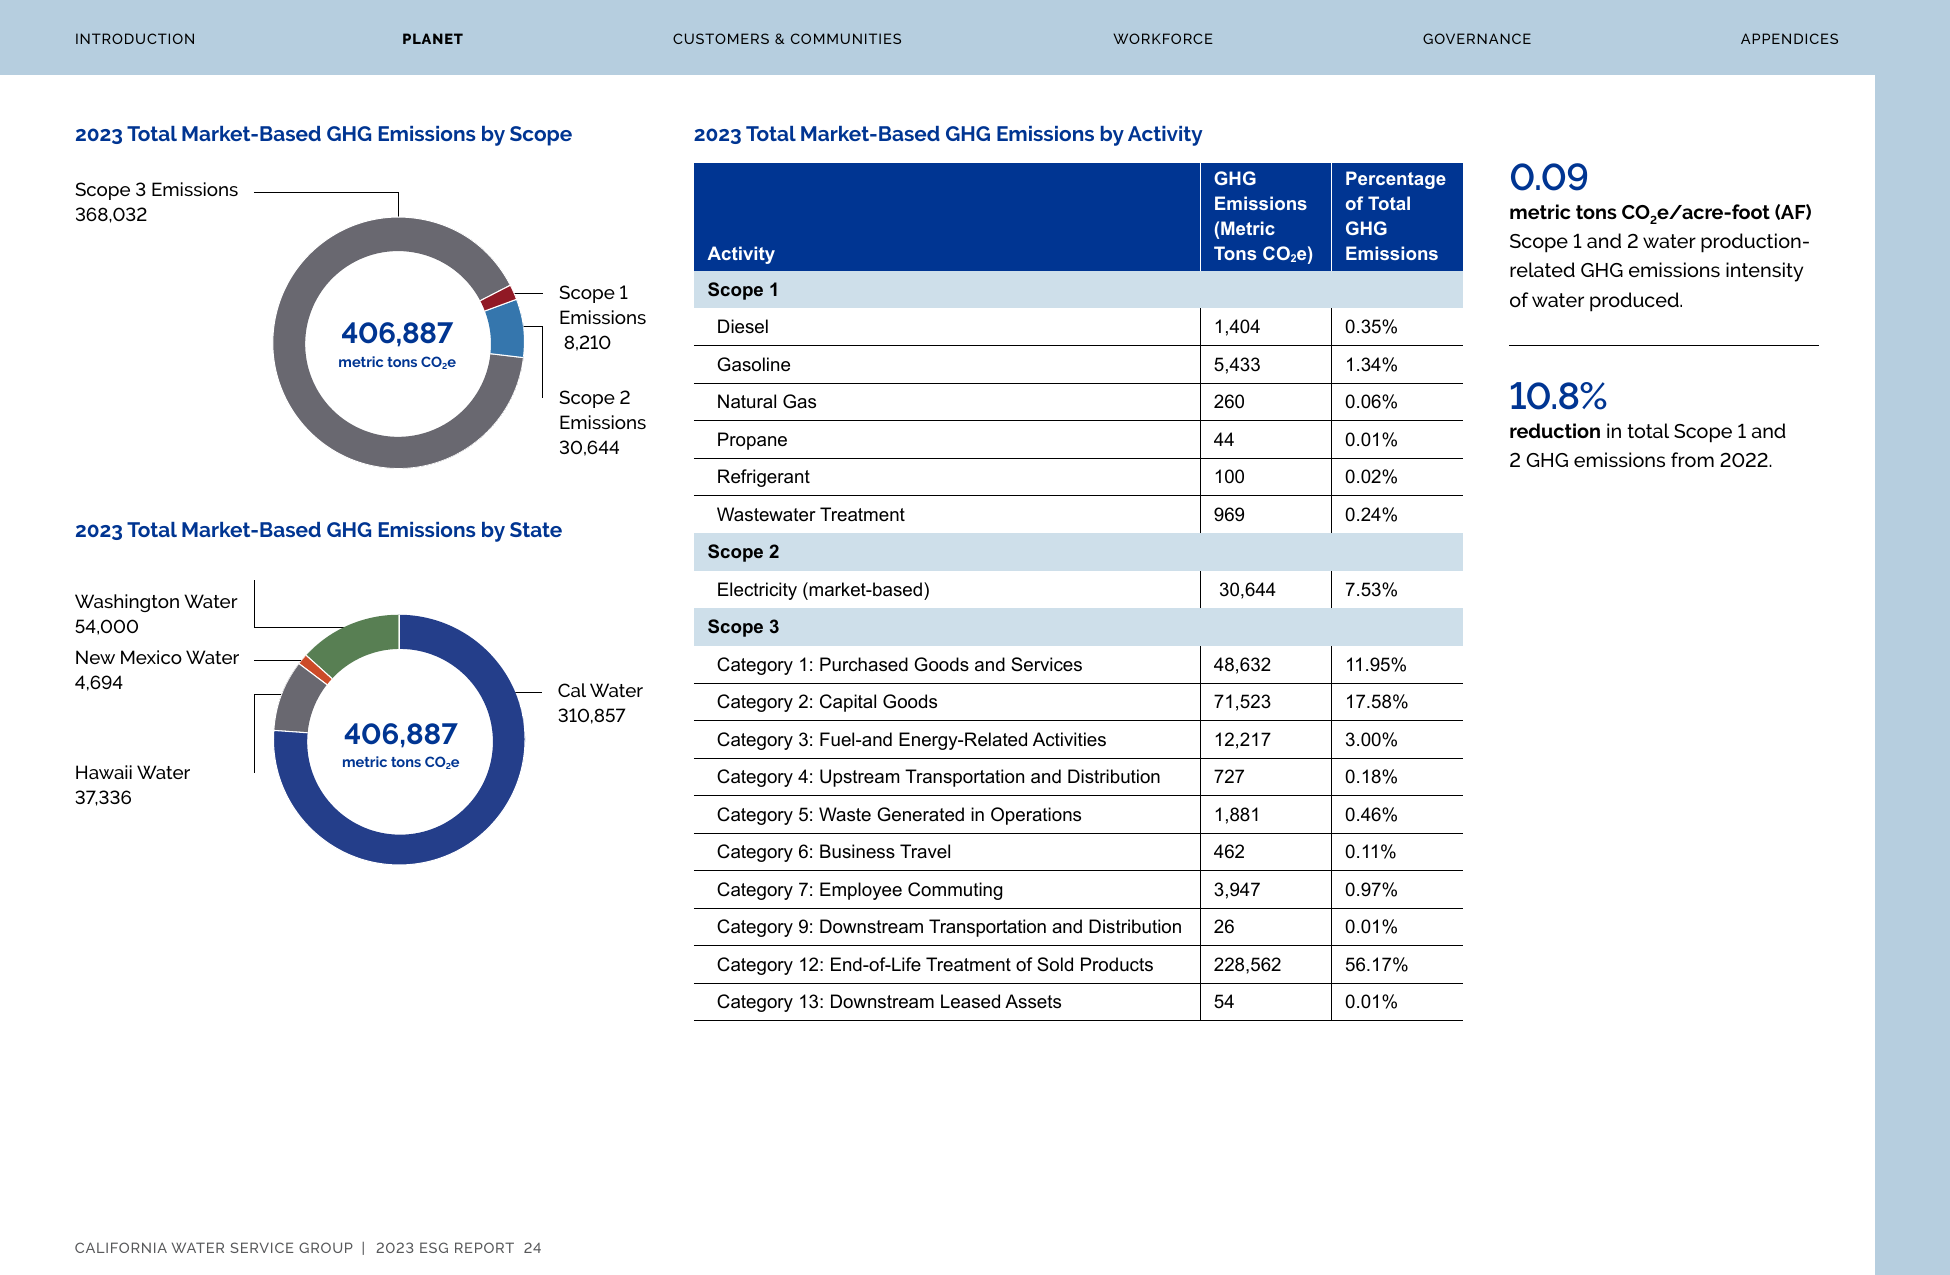
Task: Click Category 5 Waste Generated percentage 0.46%
Action: click(x=1371, y=815)
